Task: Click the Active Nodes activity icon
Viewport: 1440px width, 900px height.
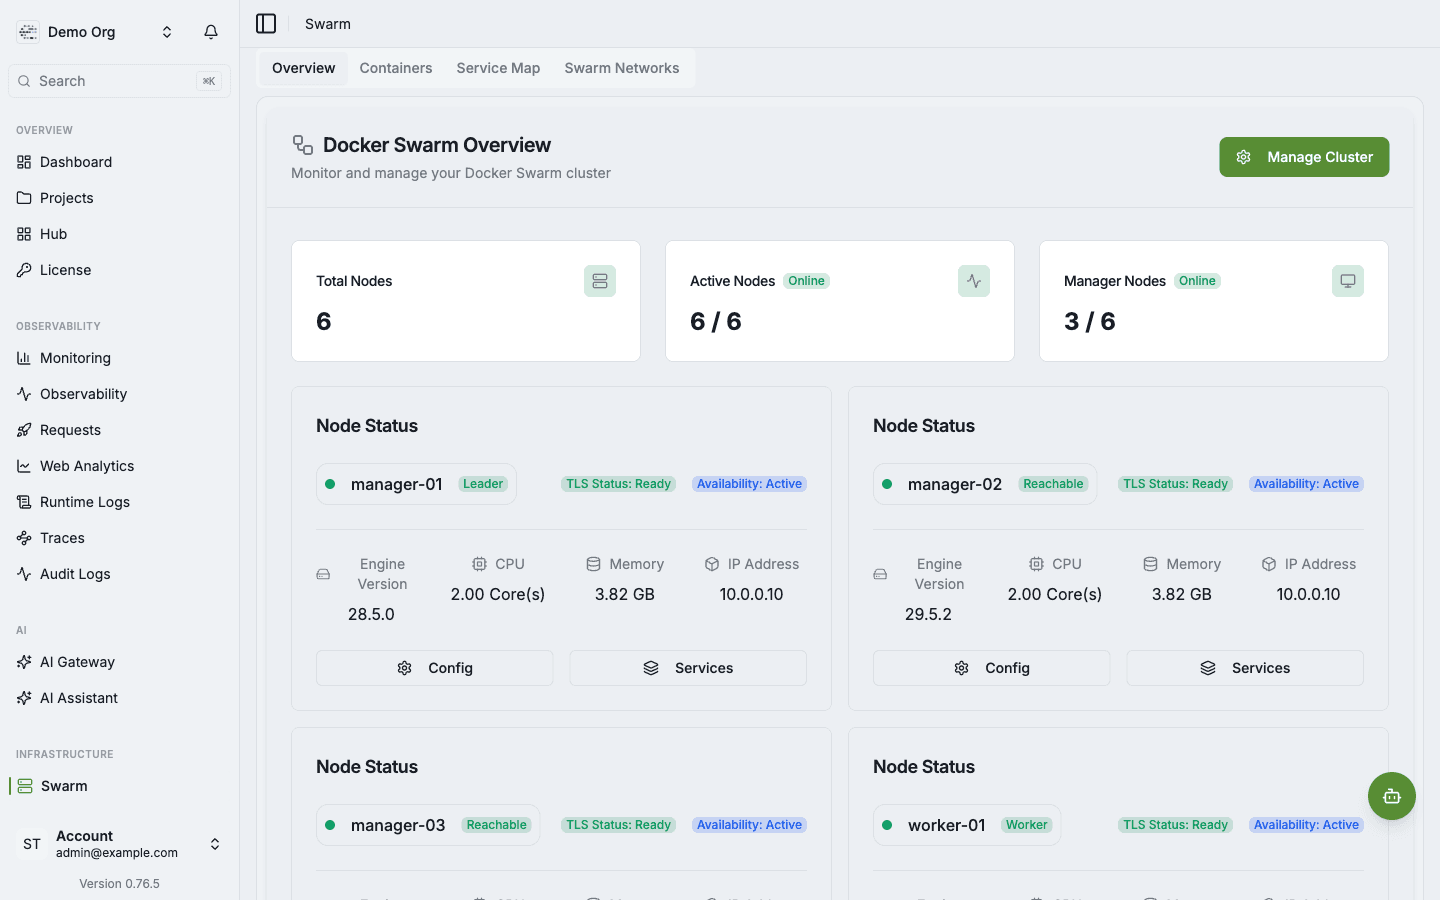Action: pyautogui.click(x=974, y=281)
